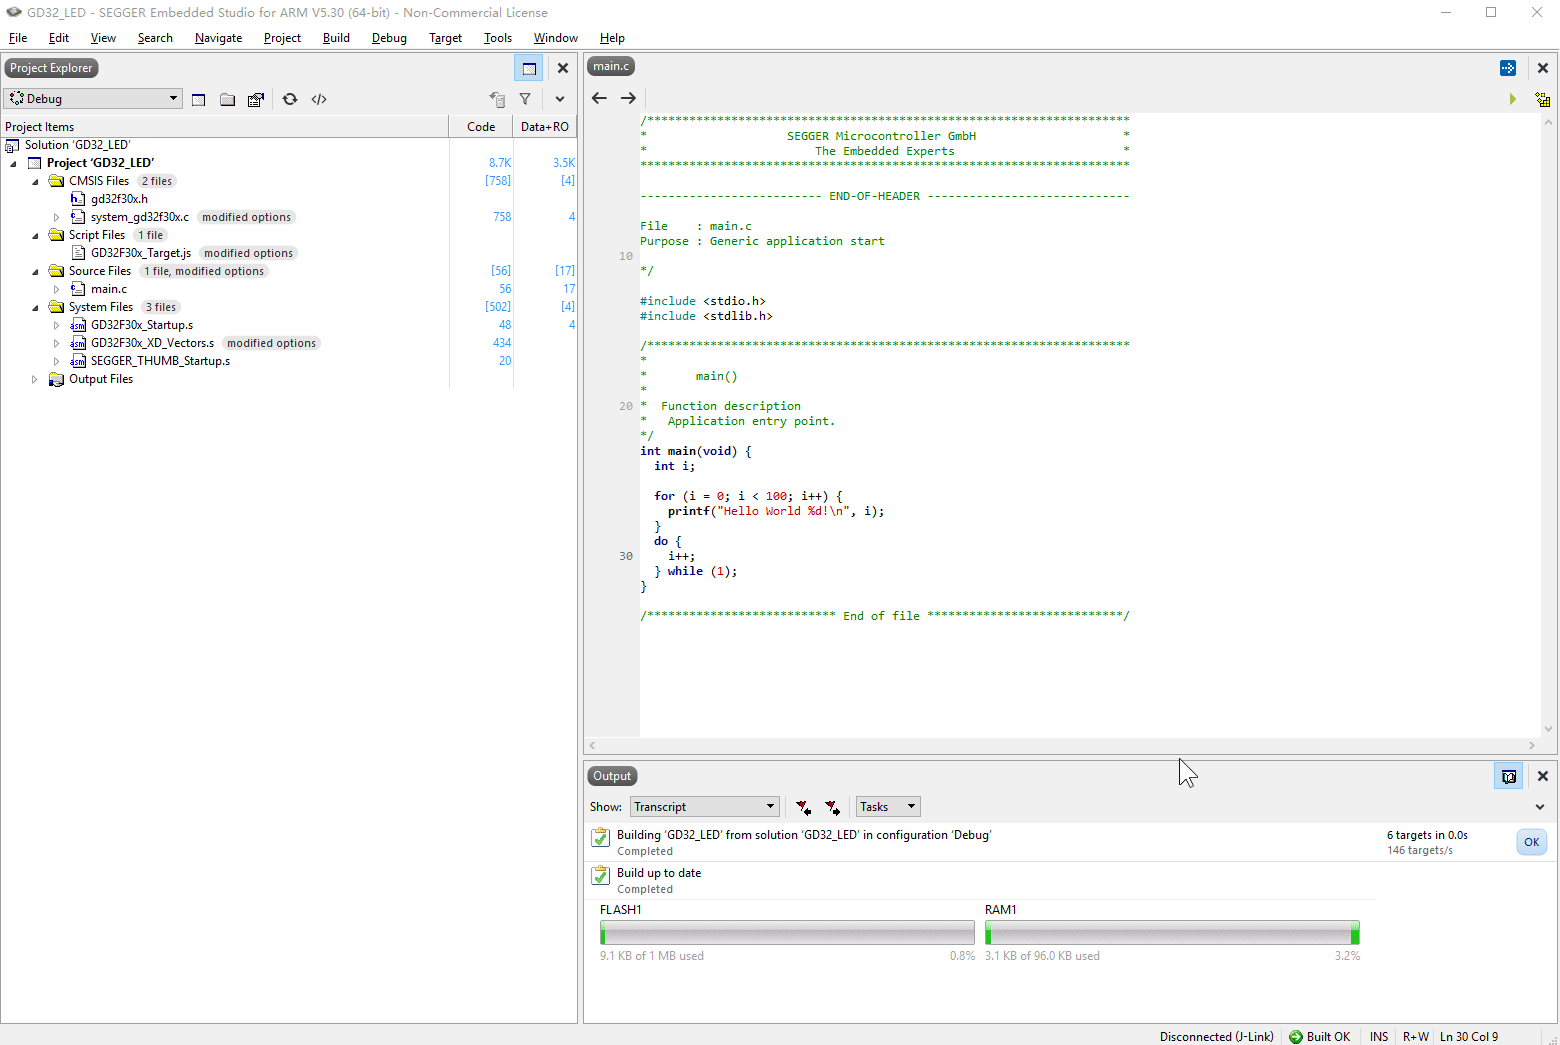This screenshot has width=1560, height=1045.
Task: Navigate back with left arrow icon
Action: pyautogui.click(x=599, y=98)
